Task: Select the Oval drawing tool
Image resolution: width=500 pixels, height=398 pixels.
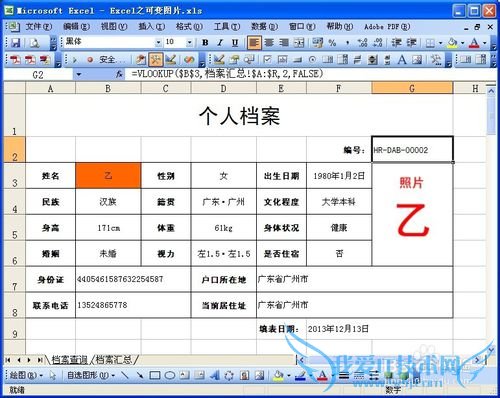Action: coord(170,376)
